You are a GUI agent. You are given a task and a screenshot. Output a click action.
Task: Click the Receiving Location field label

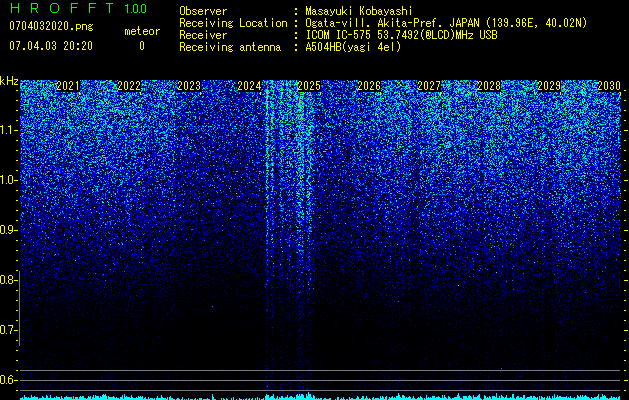point(233,23)
